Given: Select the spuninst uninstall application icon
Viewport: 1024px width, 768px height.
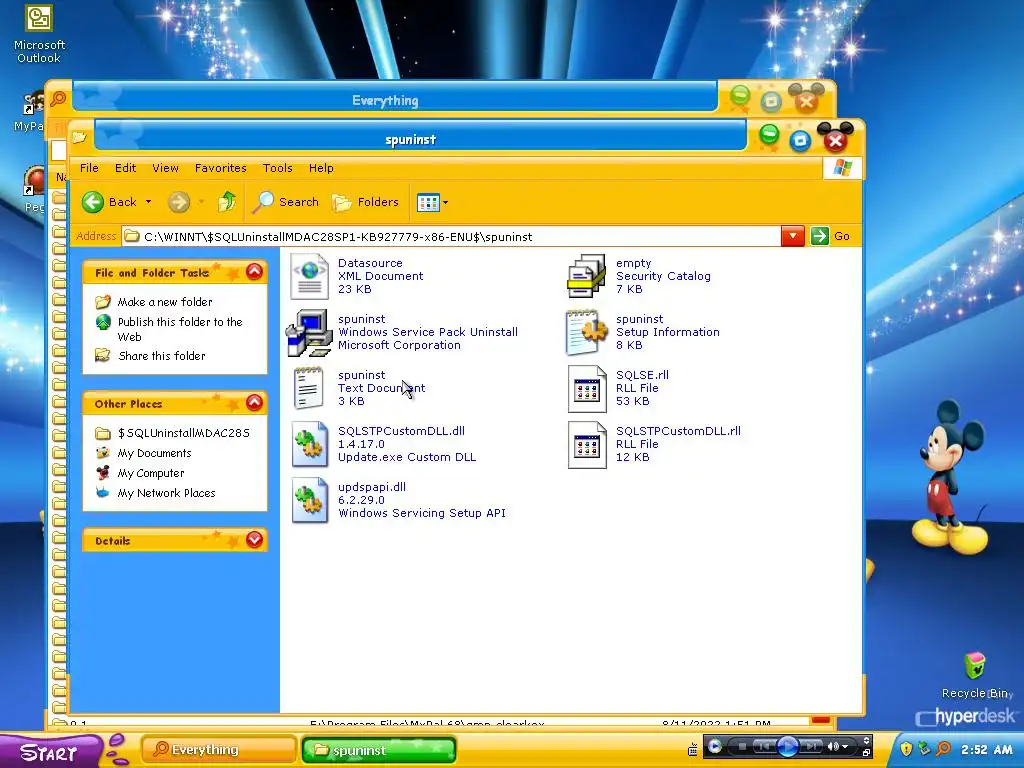Looking at the screenshot, I should coord(310,332).
